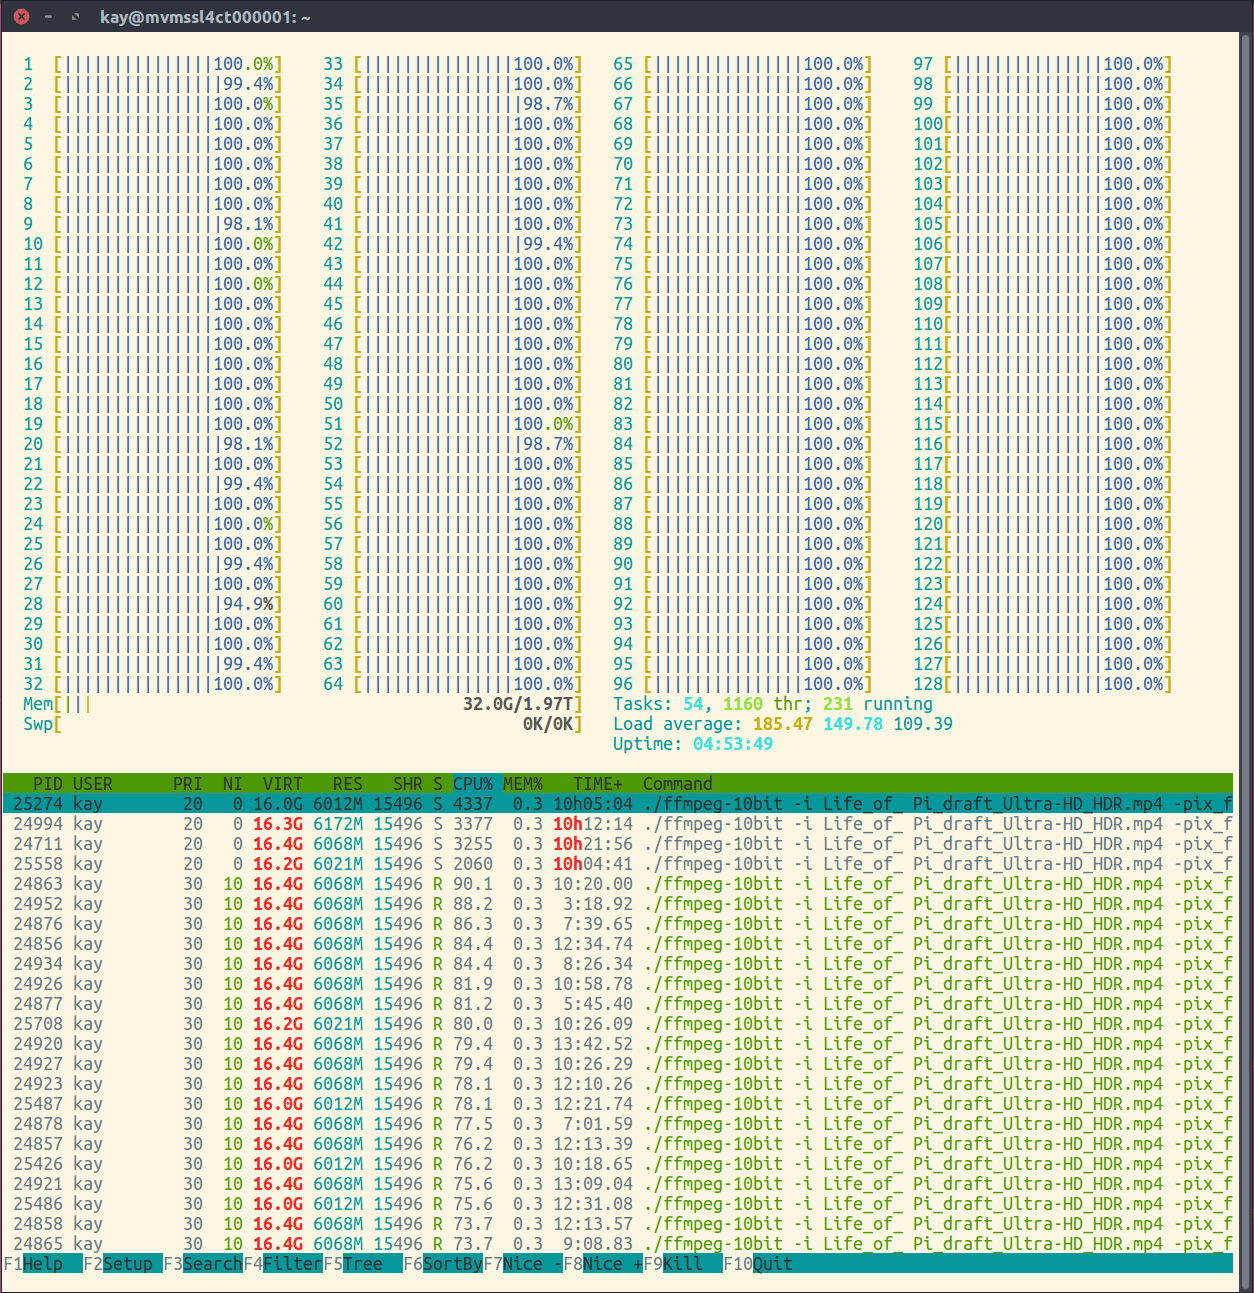
Task: Open the SortBy selector with F6SortBy
Action: [x=443, y=1263]
